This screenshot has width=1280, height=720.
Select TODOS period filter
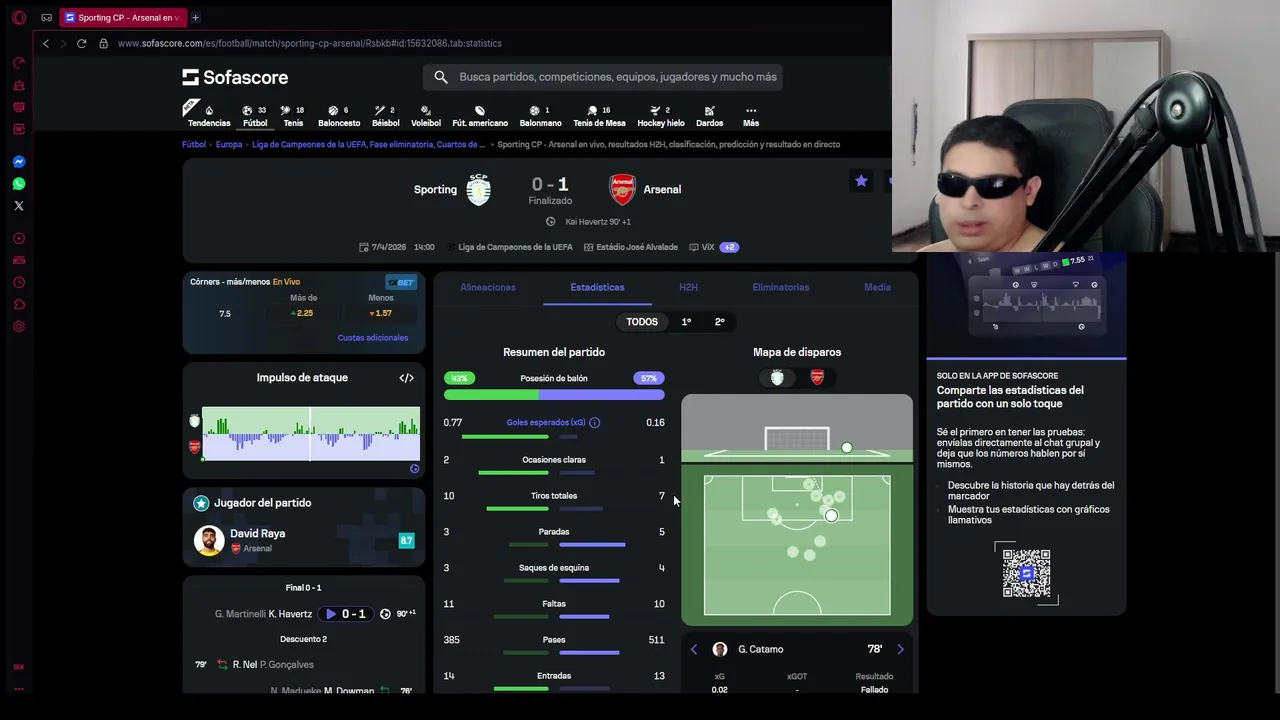642,322
